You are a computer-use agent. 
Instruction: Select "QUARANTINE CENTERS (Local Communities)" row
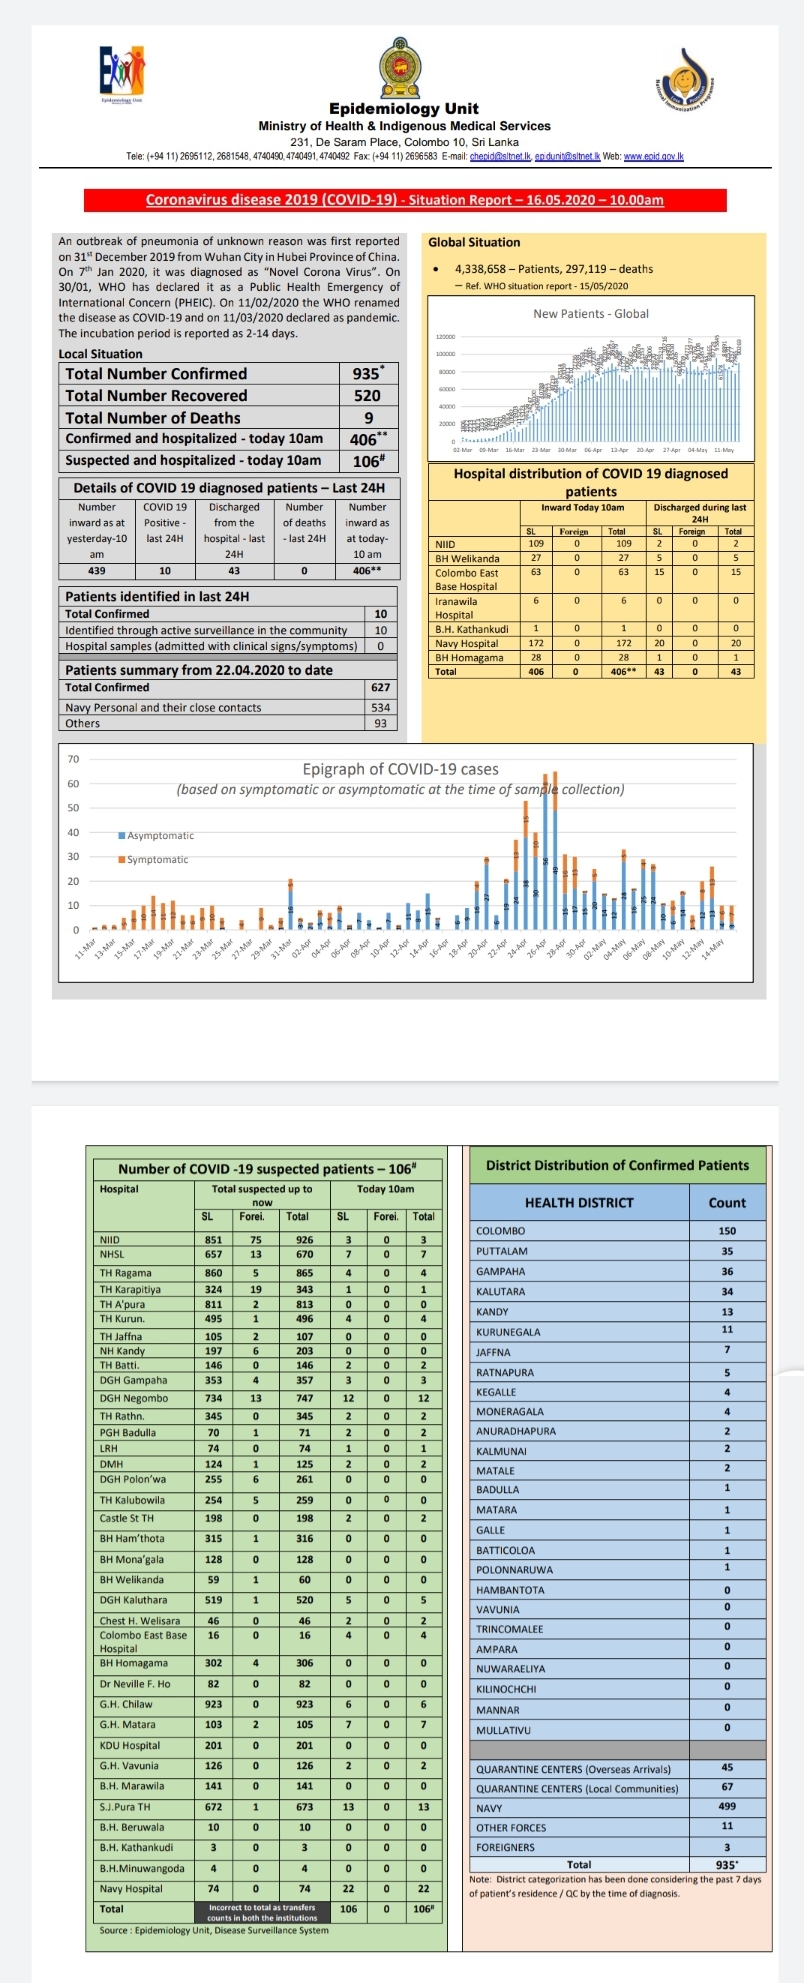(x=617, y=1788)
